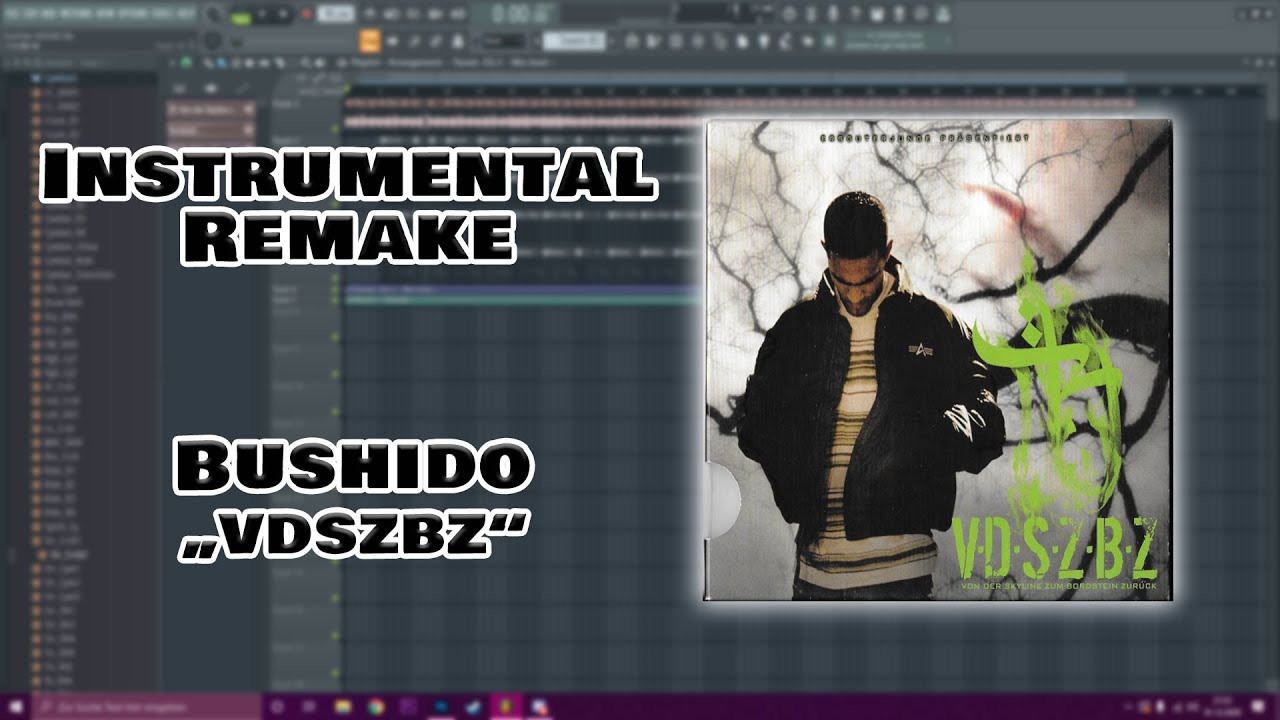Click the red record button in transport

click(x=304, y=15)
